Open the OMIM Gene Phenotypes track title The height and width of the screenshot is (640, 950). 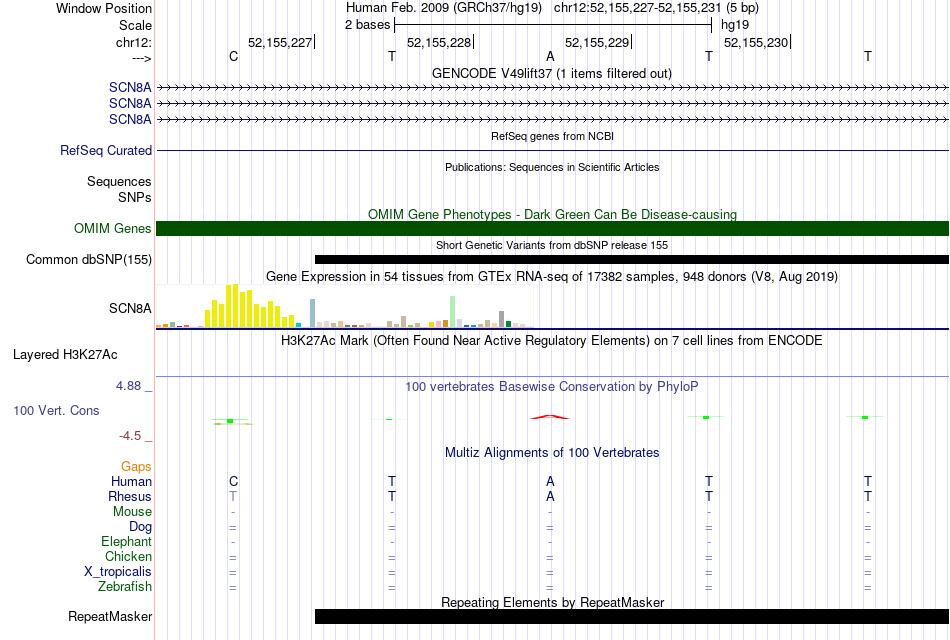coord(553,214)
